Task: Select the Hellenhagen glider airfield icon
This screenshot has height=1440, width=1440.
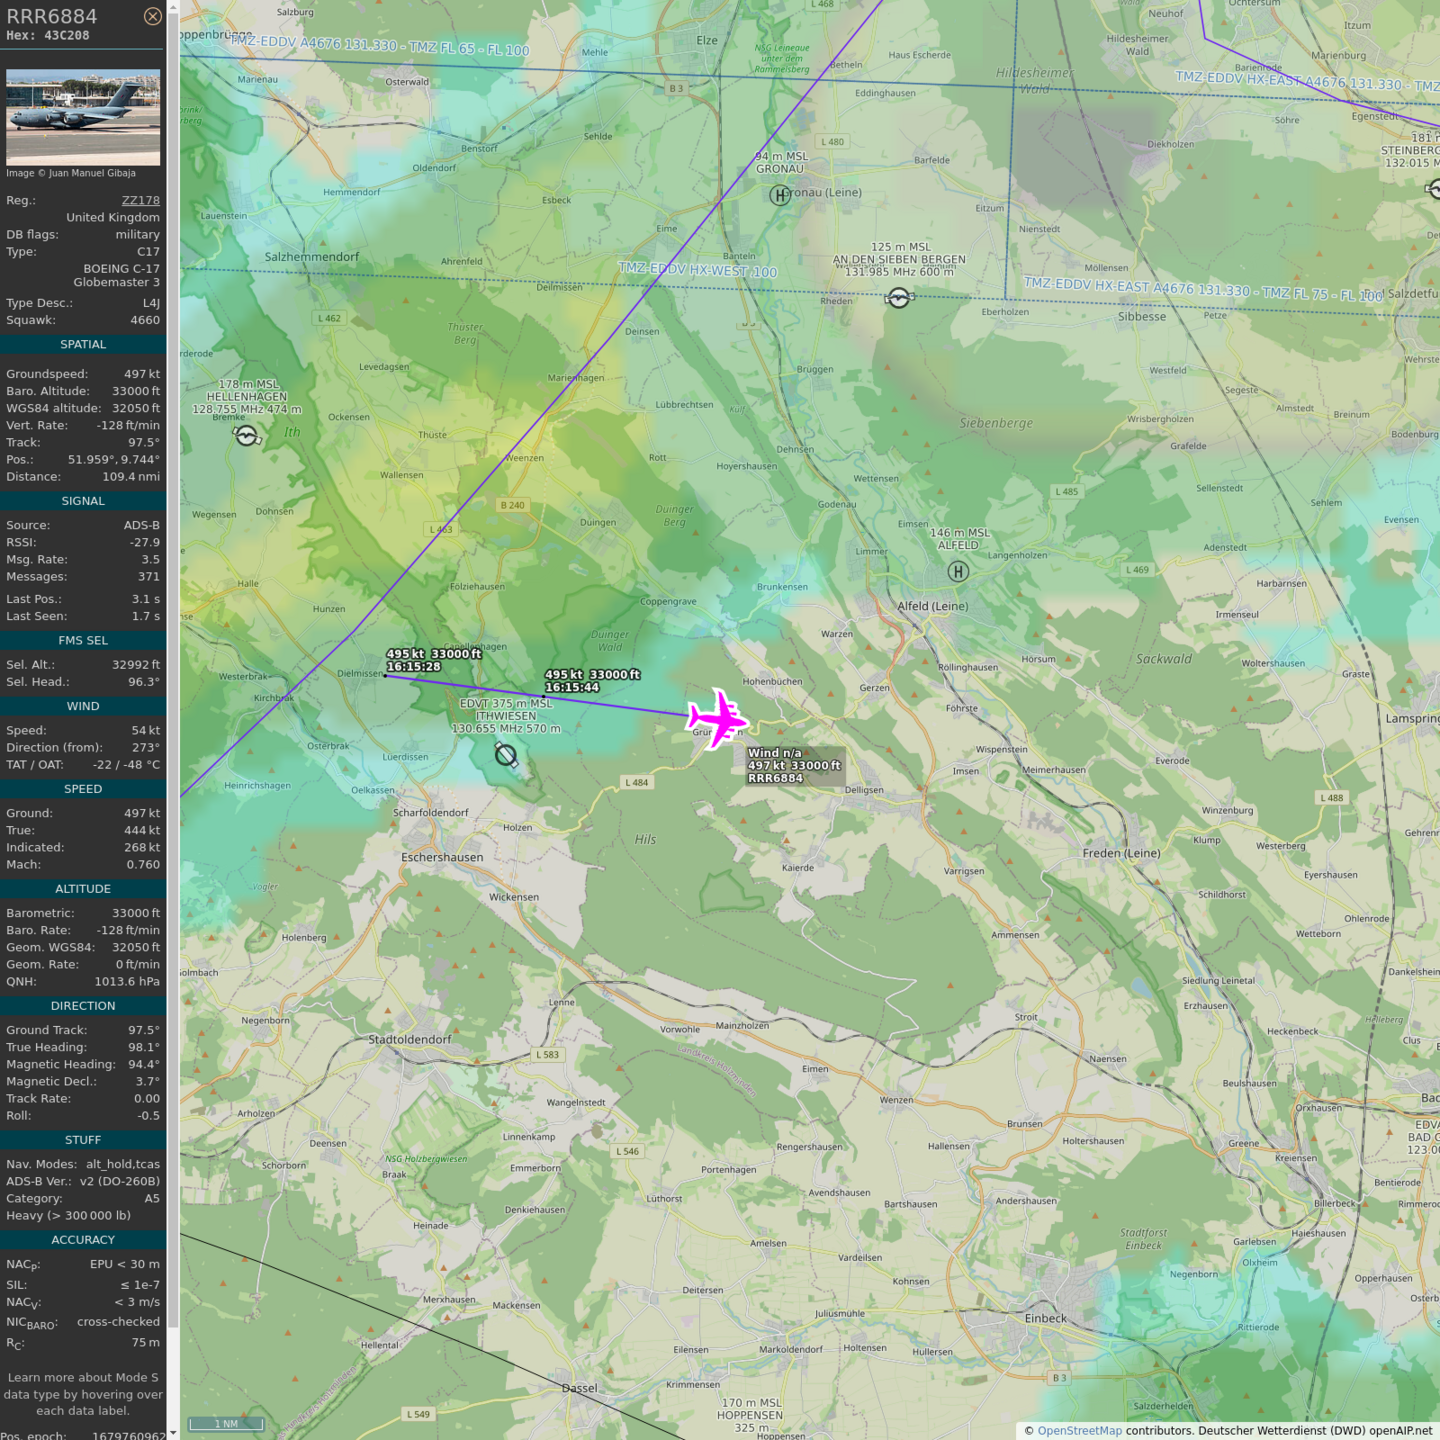Action: (247, 435)
